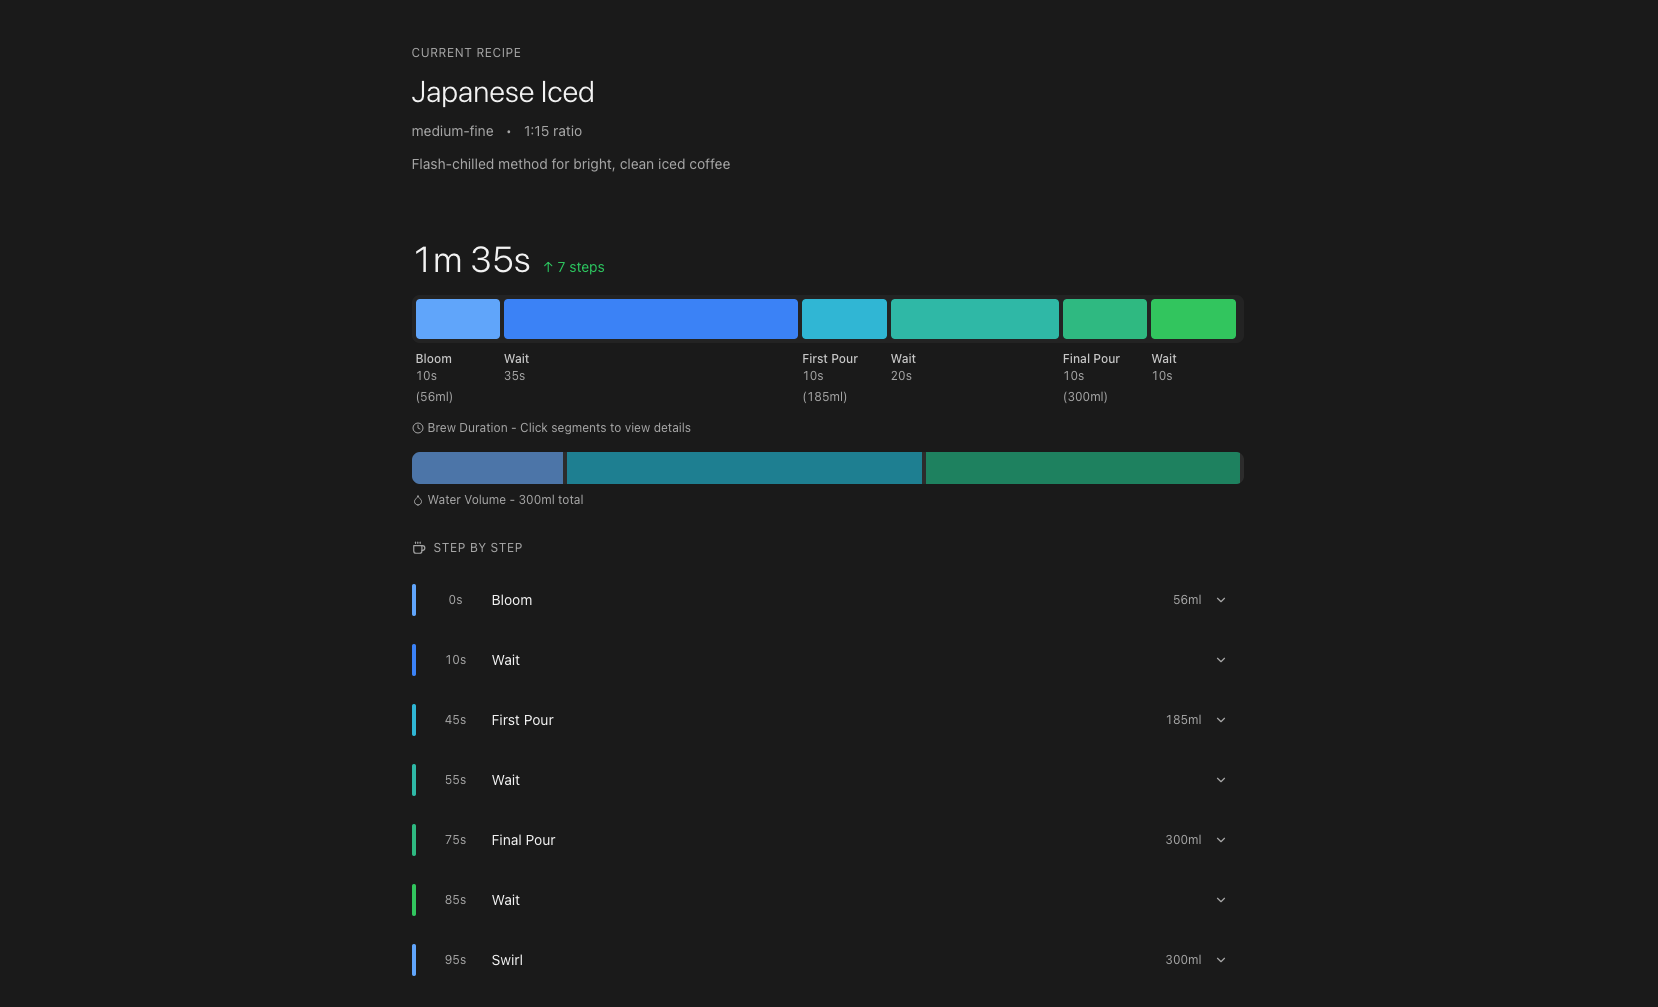The height and width of the screenshot is (1007, 1658).
Task: Click the Bloom segment in brew timeline
Action: (x=457, y=319)
